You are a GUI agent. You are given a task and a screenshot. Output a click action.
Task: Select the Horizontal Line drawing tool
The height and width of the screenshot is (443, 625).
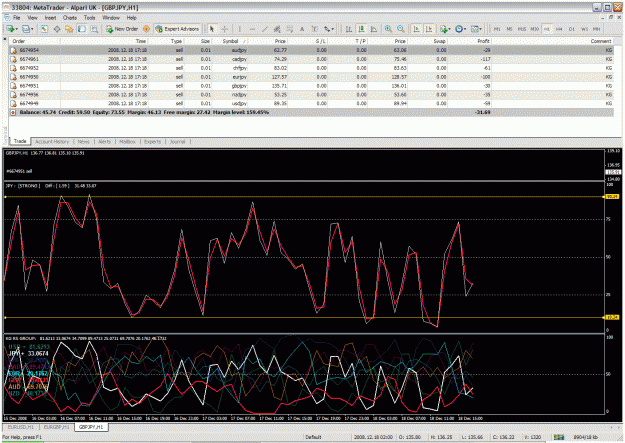[252, 29]
